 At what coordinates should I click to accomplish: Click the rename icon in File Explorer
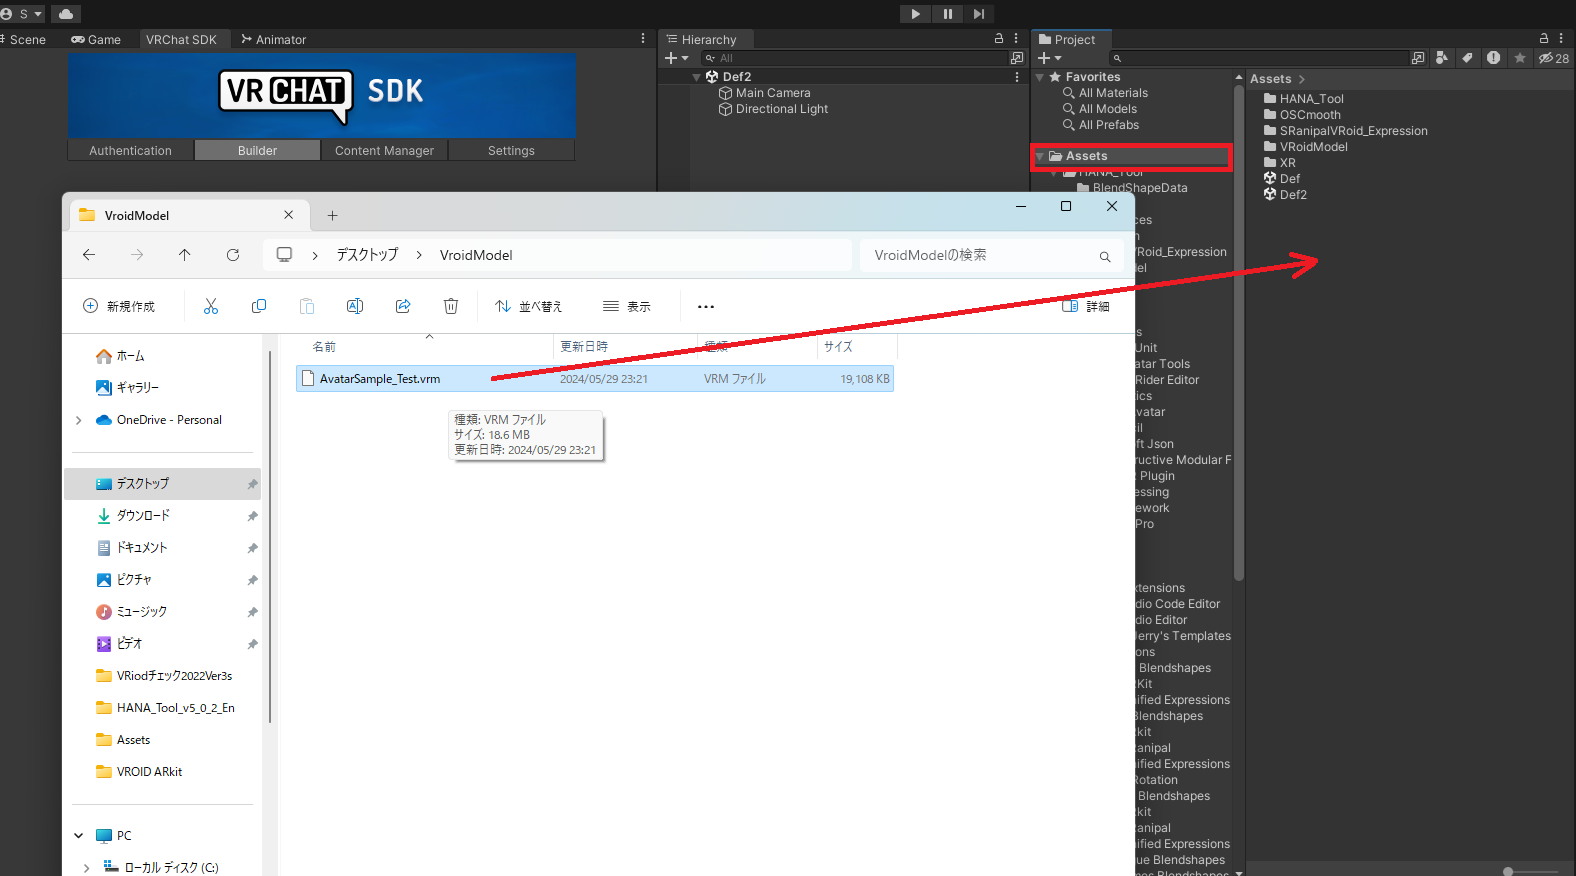(355, 306)
